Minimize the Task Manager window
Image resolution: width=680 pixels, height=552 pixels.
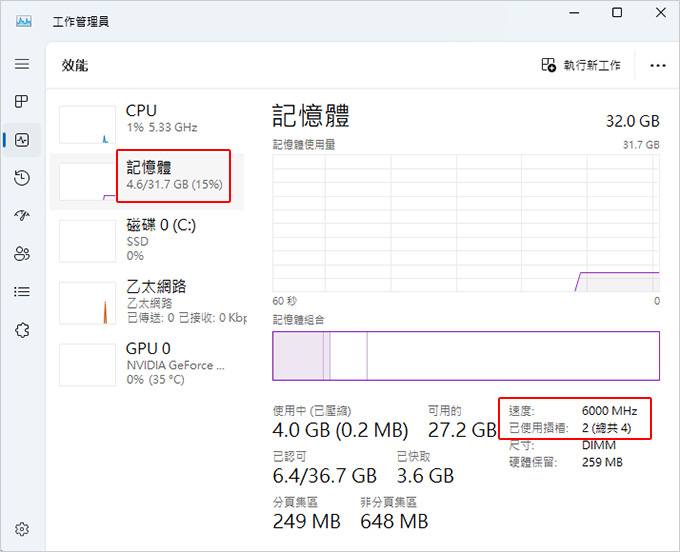tap(575, 13)
